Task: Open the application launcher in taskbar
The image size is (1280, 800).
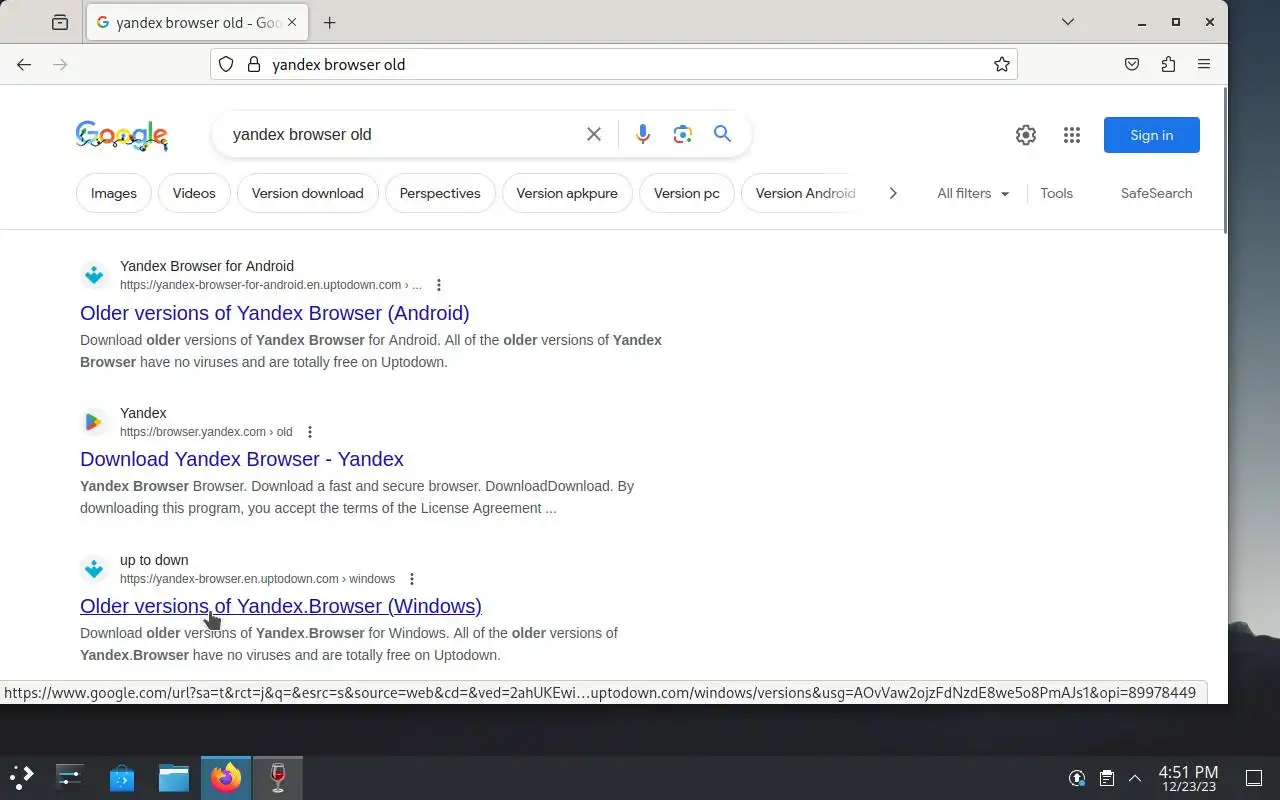Action: (x=22, y=777)
